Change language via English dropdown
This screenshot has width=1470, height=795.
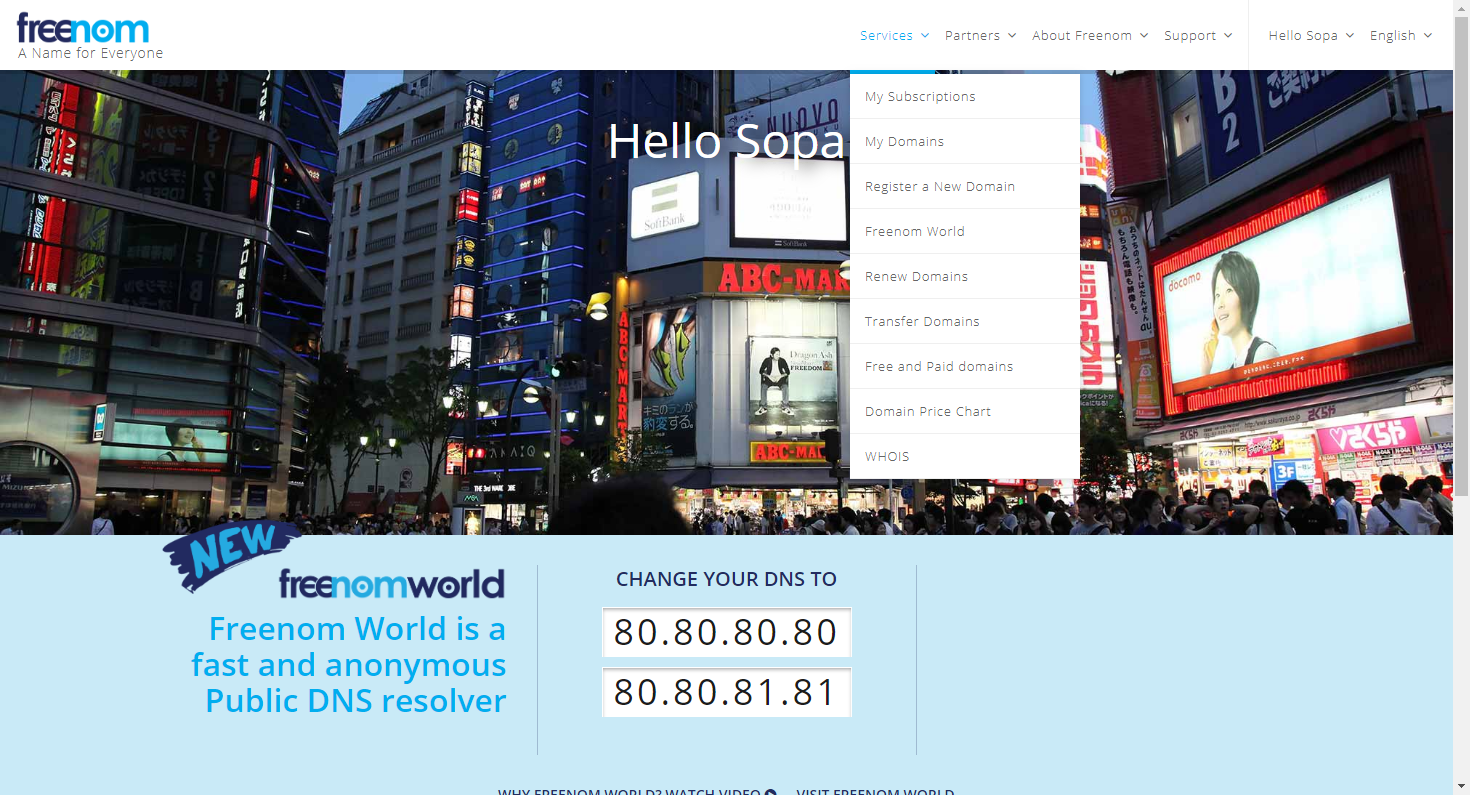tap(1401, 36)
